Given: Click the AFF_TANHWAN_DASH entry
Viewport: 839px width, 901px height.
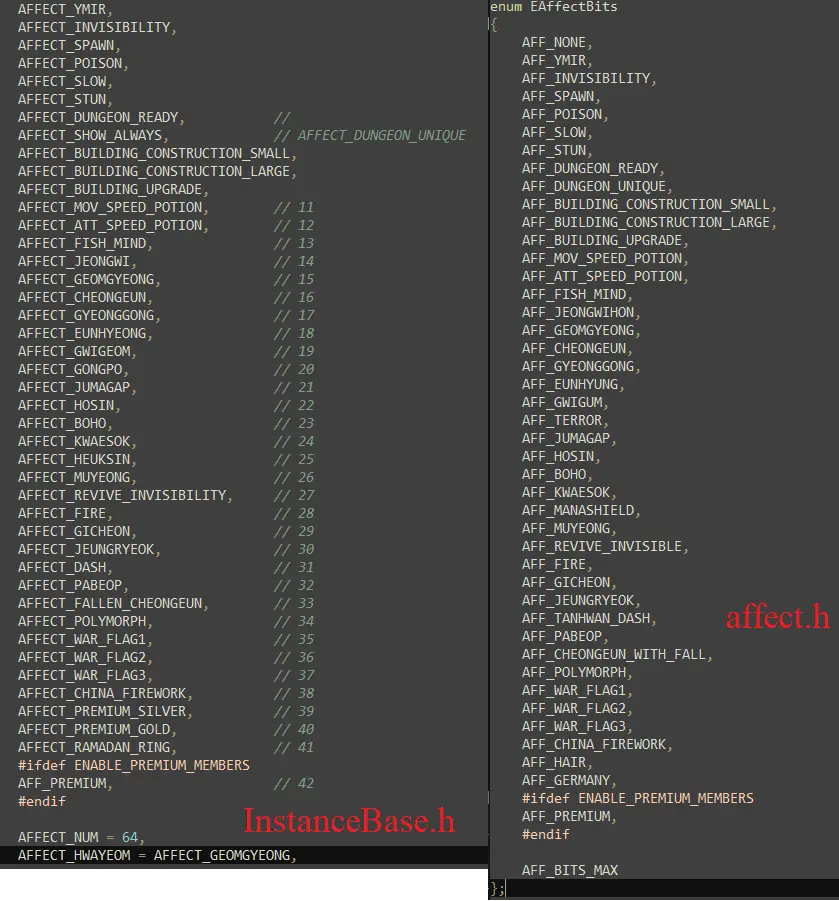Looking at the screenshot, I should [x=588, y=618].
